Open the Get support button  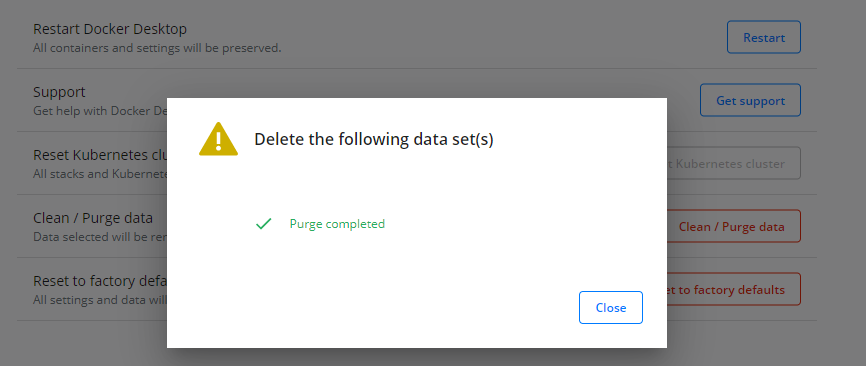750,100
